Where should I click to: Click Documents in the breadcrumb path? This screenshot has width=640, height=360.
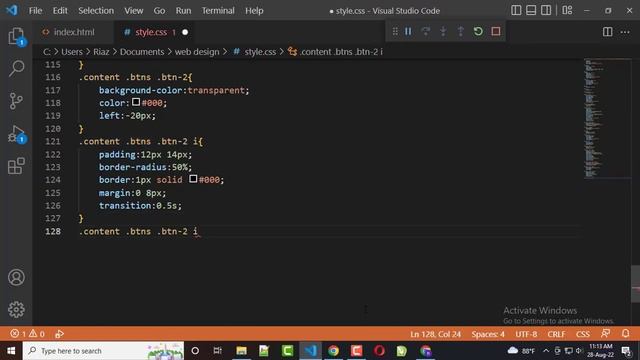[142, 52]
